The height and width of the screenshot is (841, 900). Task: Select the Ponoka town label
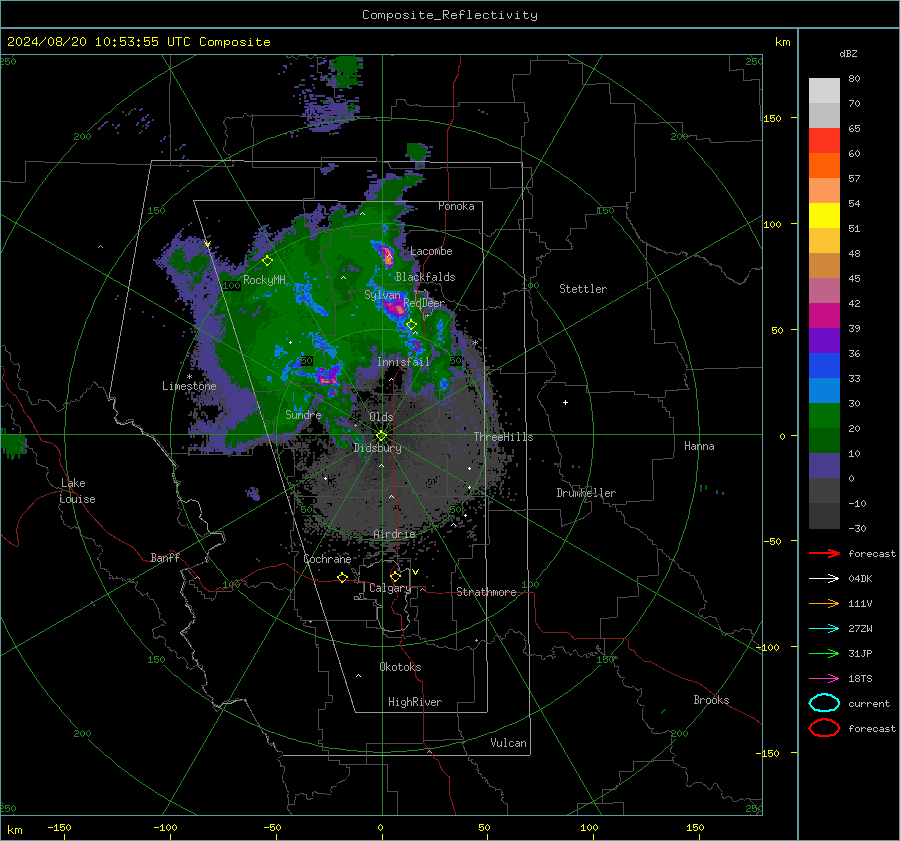(456, 206)
